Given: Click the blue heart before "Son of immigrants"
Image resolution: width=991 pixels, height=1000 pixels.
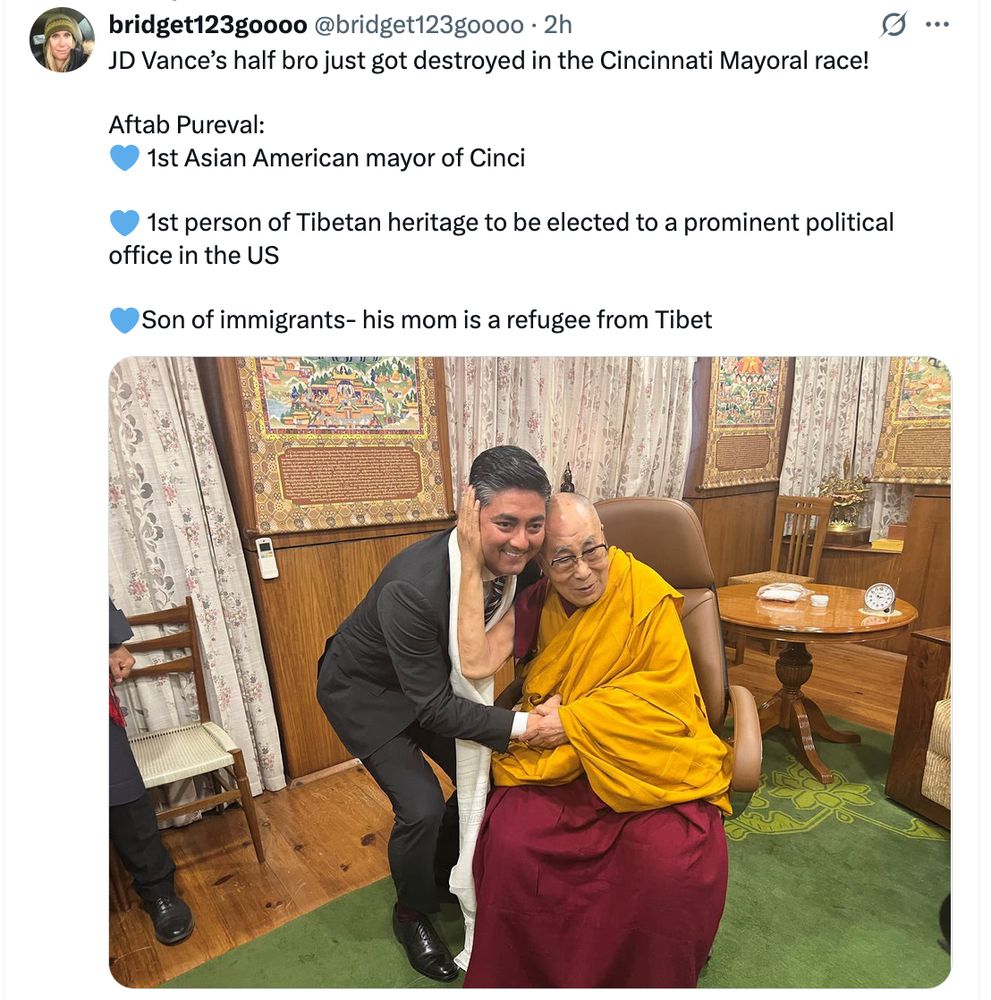Looking at the screenshot, I should 124,320.
